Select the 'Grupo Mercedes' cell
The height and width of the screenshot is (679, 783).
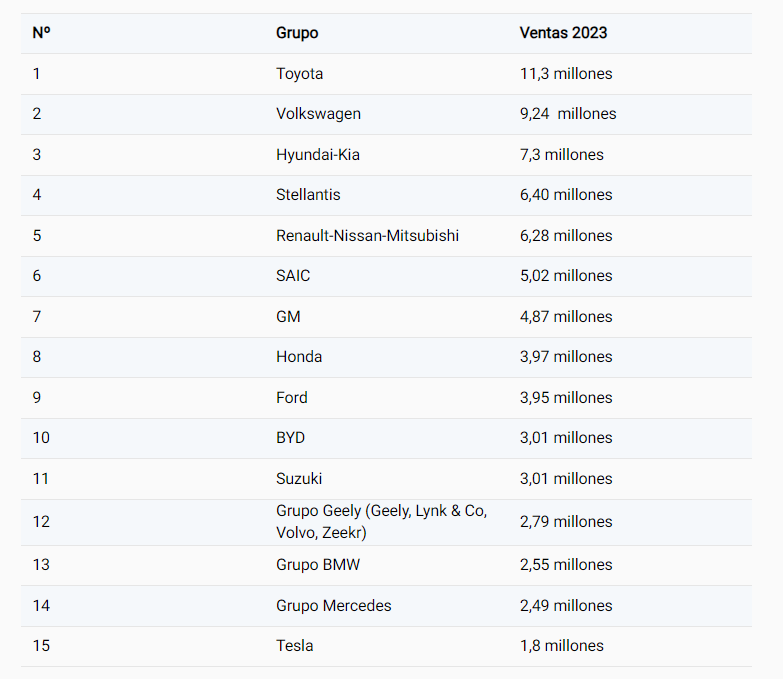coord(334,606)
